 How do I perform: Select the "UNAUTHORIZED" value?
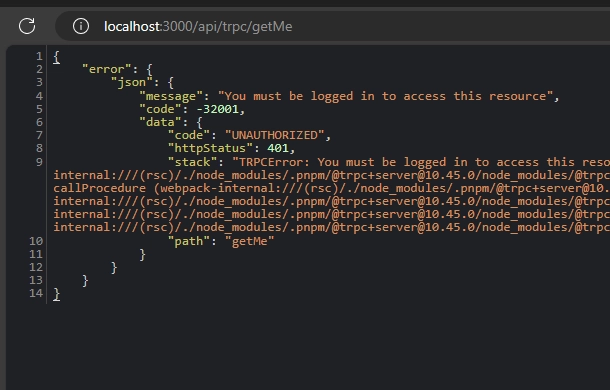(x=274, y=135)
